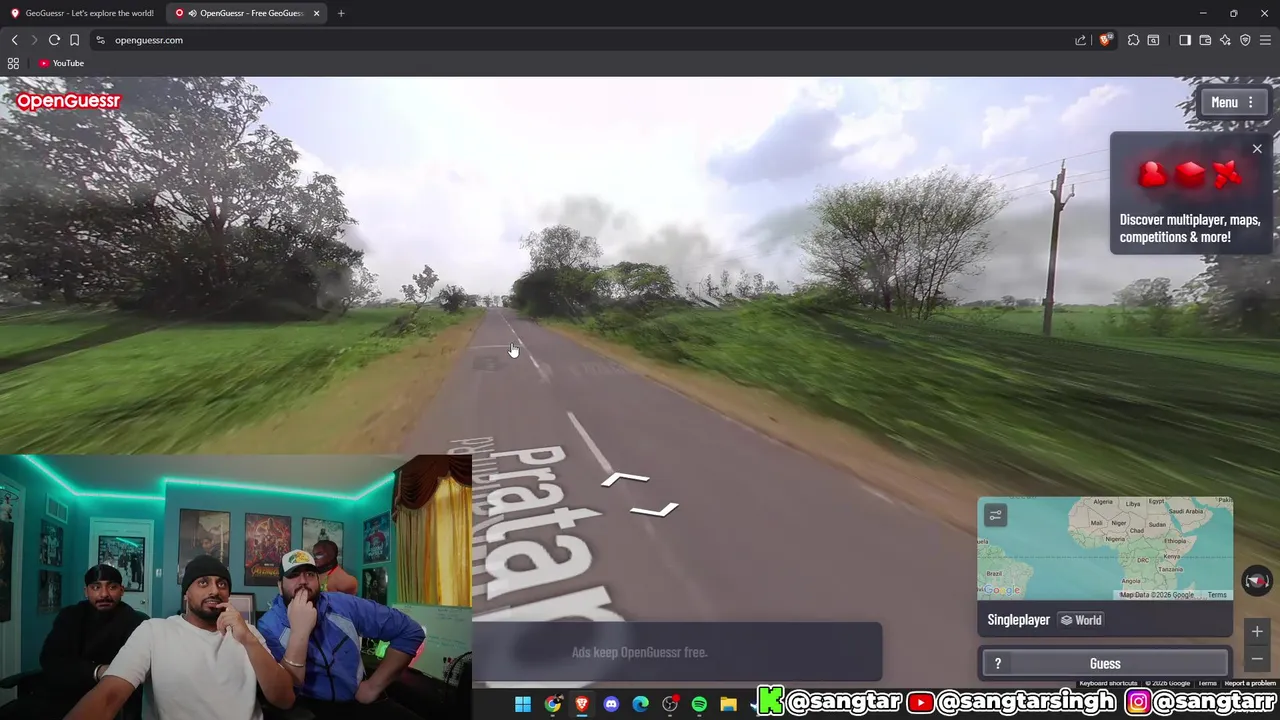Toggle the browser sidebar panel
The image size is (1280, 720).
click(1185, 40)
